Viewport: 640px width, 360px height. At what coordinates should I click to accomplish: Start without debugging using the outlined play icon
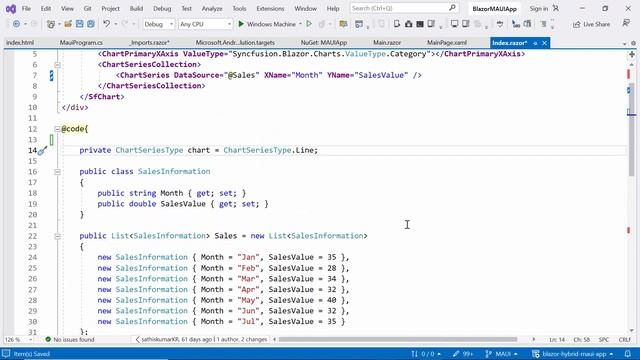(309, 24)
